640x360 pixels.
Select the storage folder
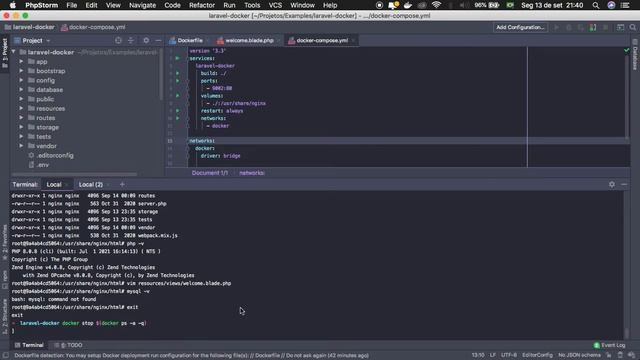point(47,127)
